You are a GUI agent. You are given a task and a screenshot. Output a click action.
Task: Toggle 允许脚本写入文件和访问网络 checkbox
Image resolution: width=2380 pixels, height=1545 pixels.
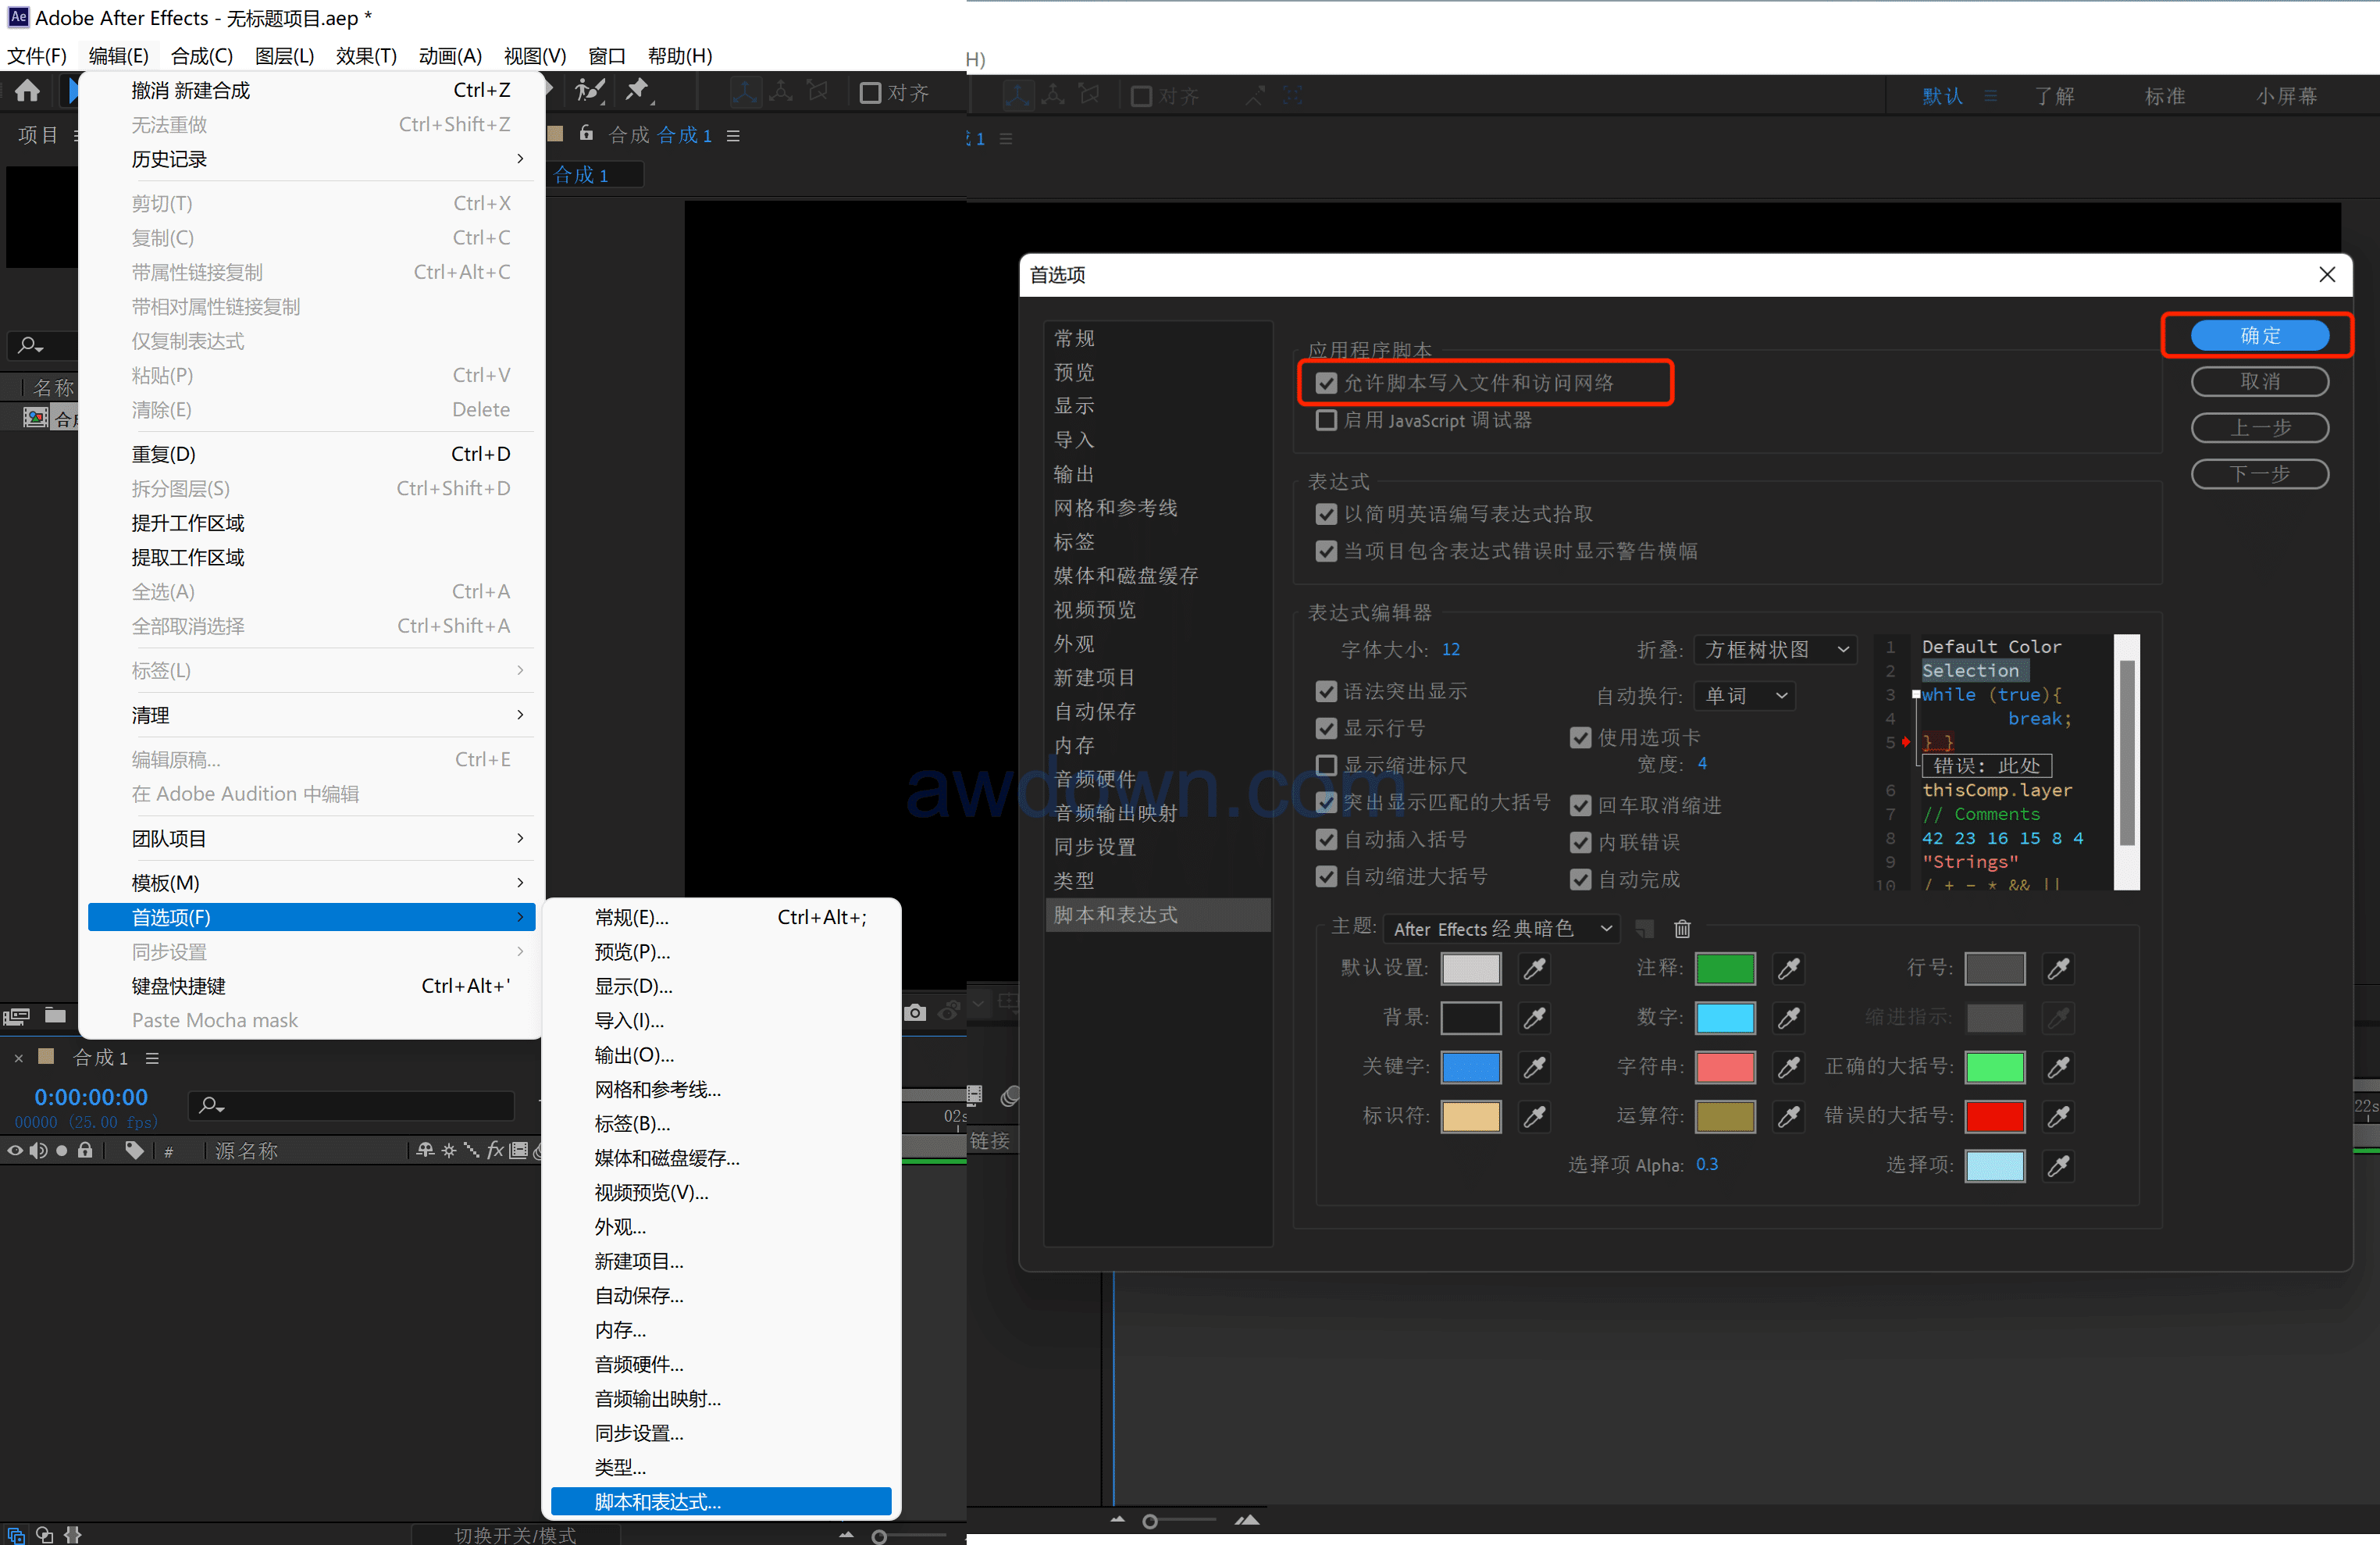click(x=1326, y=383)
